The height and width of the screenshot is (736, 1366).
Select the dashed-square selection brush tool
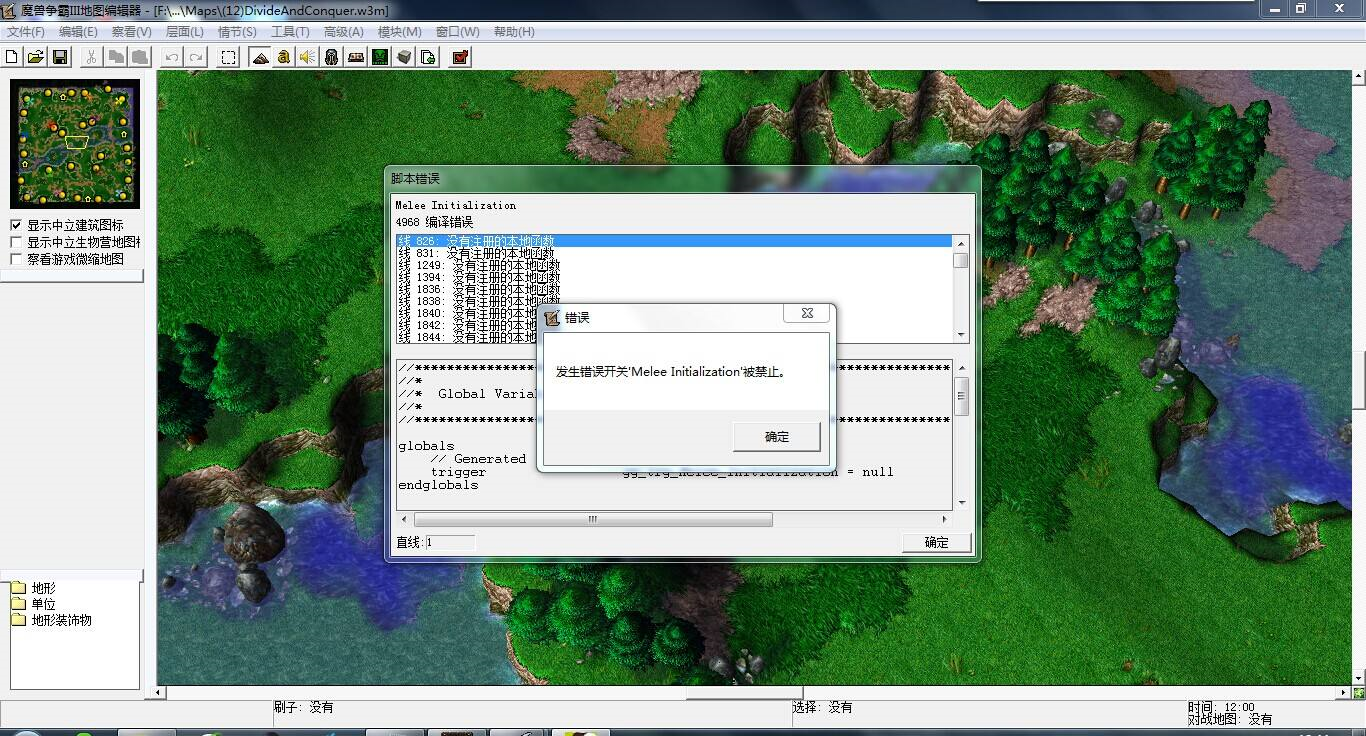tap(229, 57)
